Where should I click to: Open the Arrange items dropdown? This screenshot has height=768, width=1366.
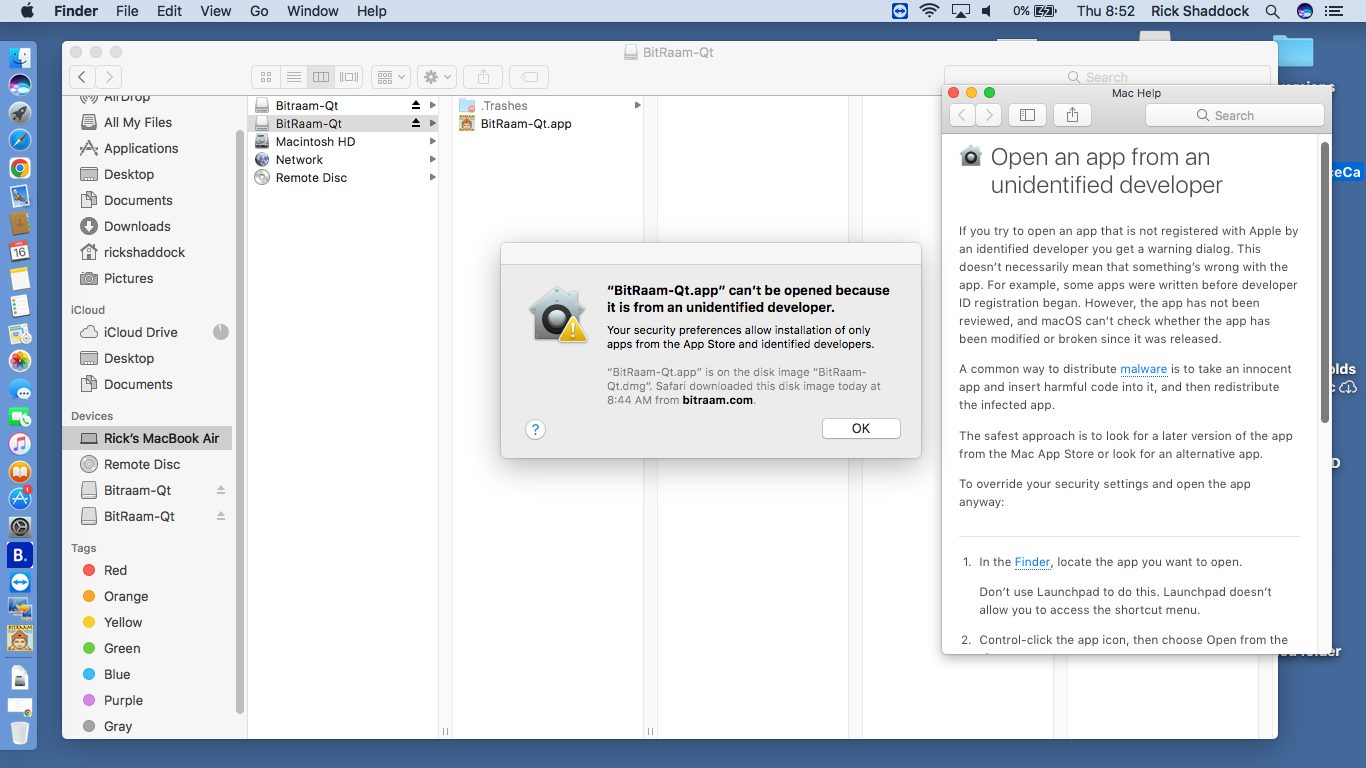pos(390,77)
